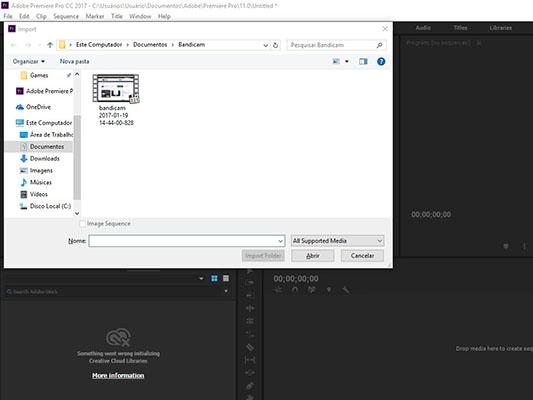The width and height of the screenshot is (533, 400).
Task: Click the Add Marker icon in Program monitor
Action: [x=506, y=246]
